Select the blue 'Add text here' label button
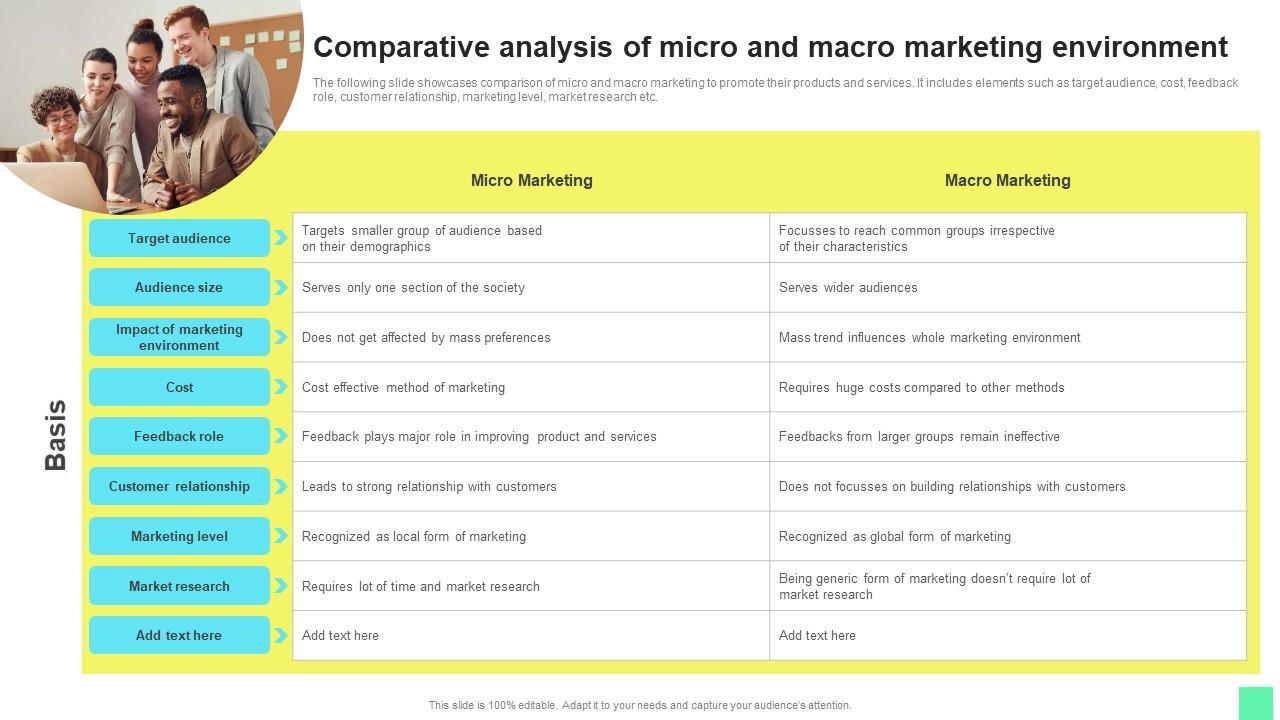 179,636
